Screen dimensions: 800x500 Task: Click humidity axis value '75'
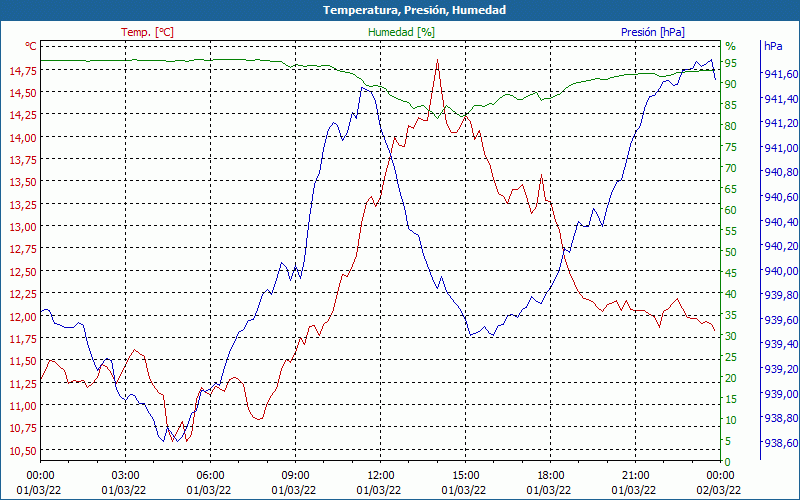coord(731,147)
